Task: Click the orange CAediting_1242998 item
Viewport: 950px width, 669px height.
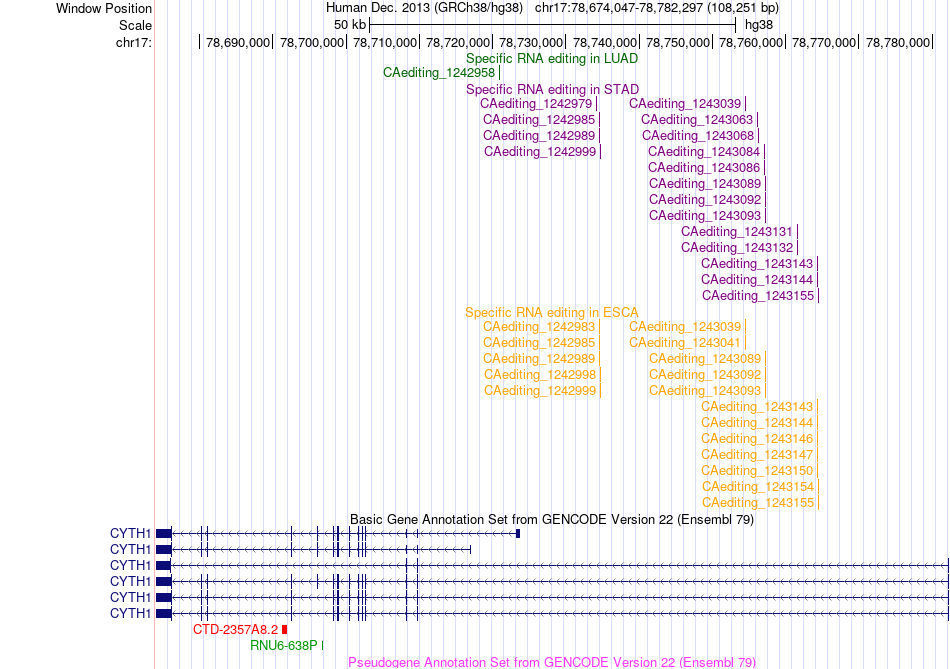Action: [x=540, y=375]
